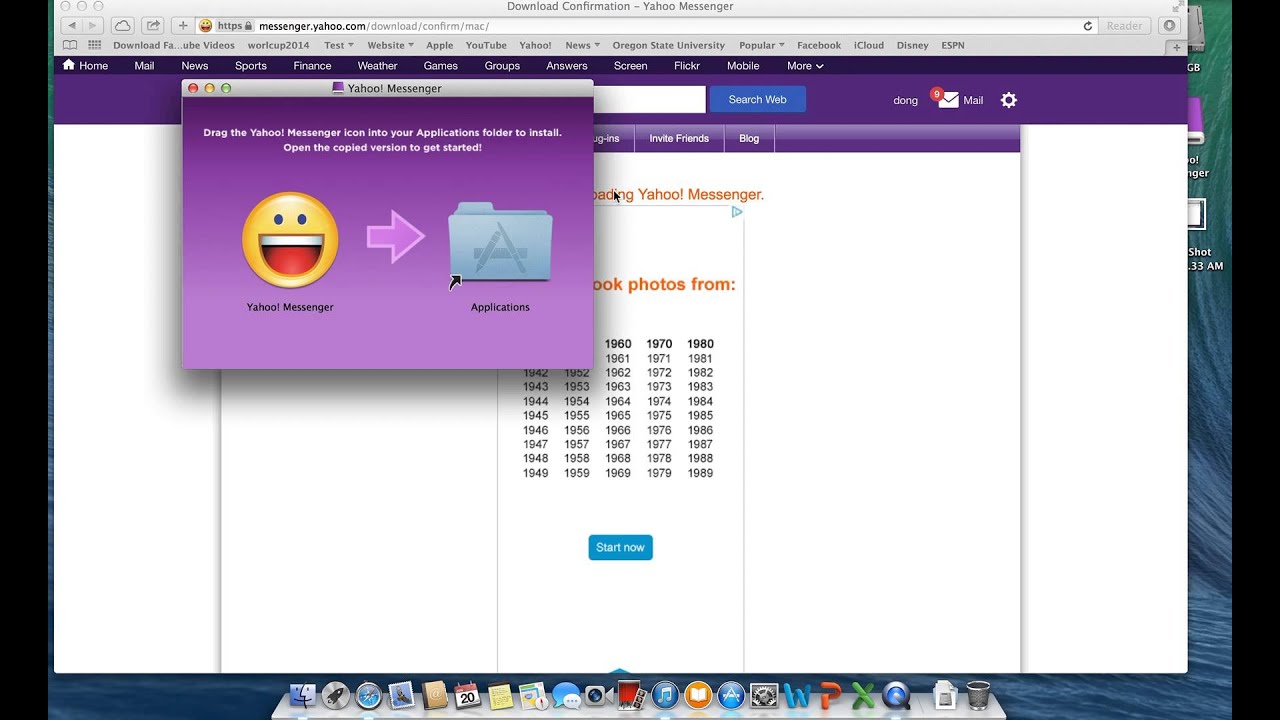This screenshot has height=720, width=1280.
Task: Launch Microsoft PowerPoint from the Dock
Action: click(x=830, y=695)
